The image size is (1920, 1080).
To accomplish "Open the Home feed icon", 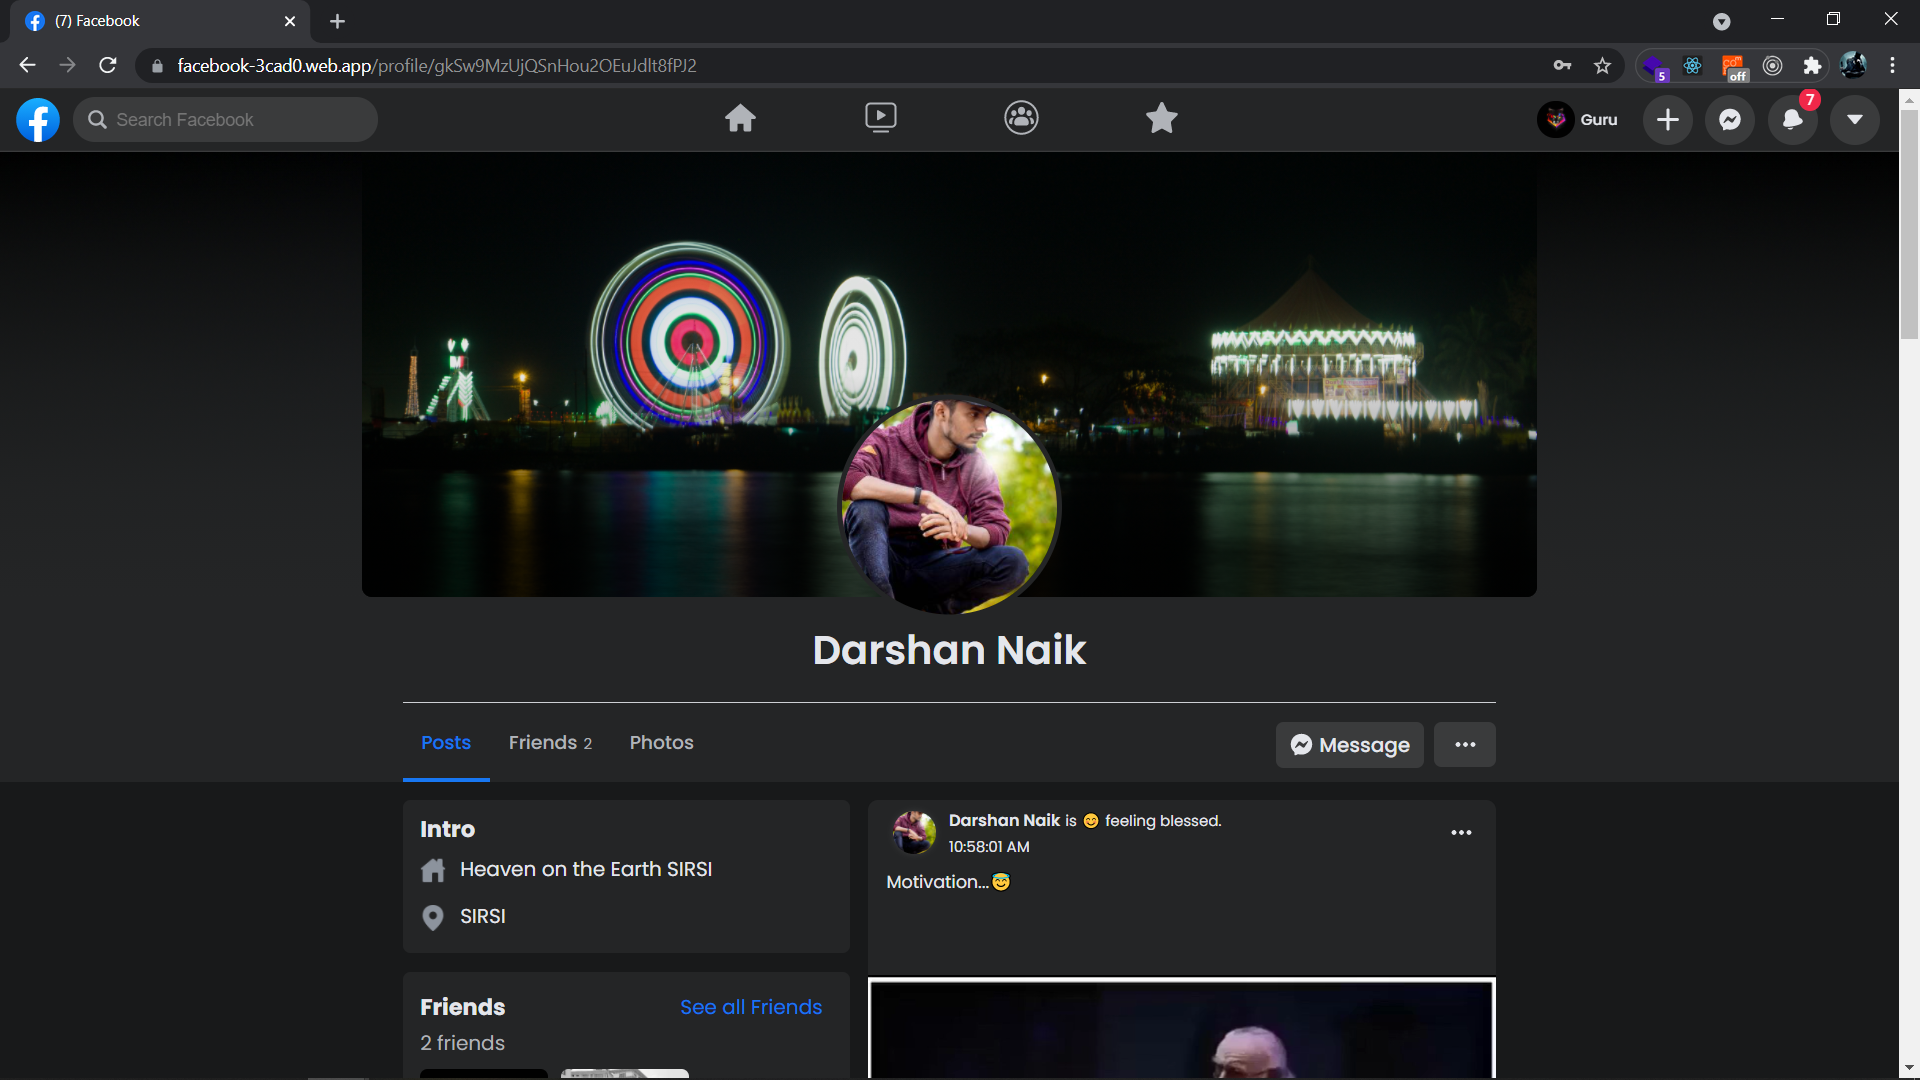I will [740, 119].
